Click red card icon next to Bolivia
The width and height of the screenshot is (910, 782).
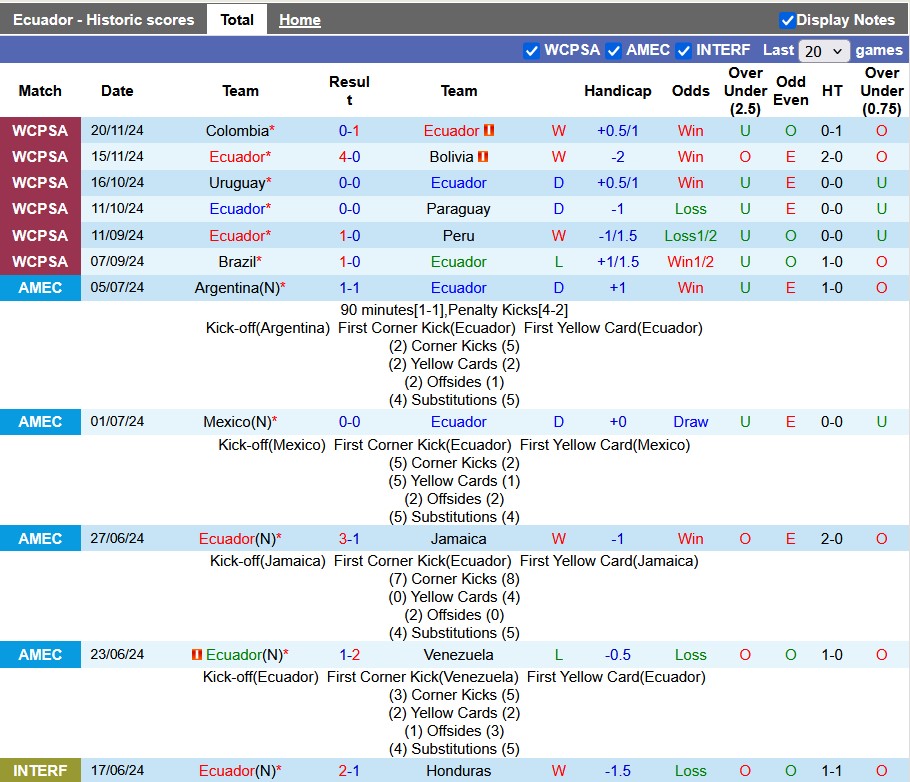coord(483,157)
